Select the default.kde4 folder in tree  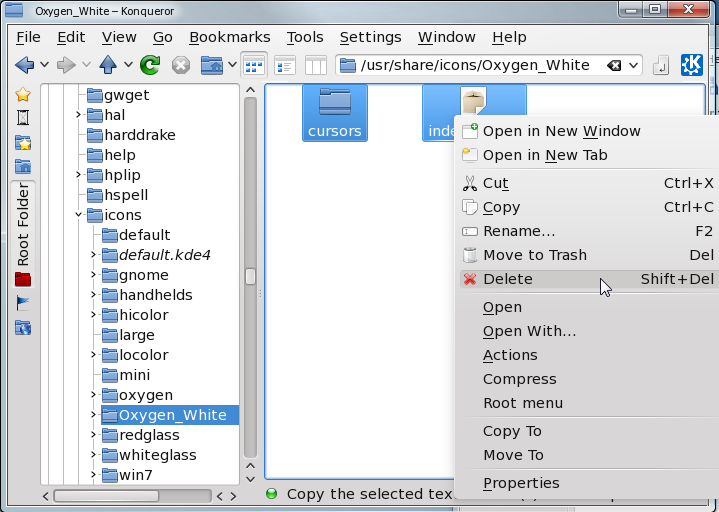point(156,255)
